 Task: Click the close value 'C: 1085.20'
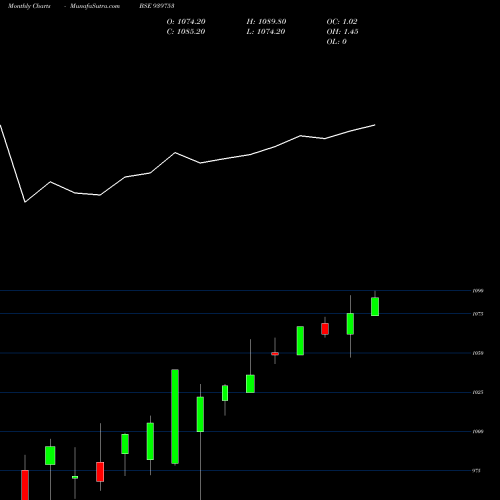(186, 32)
